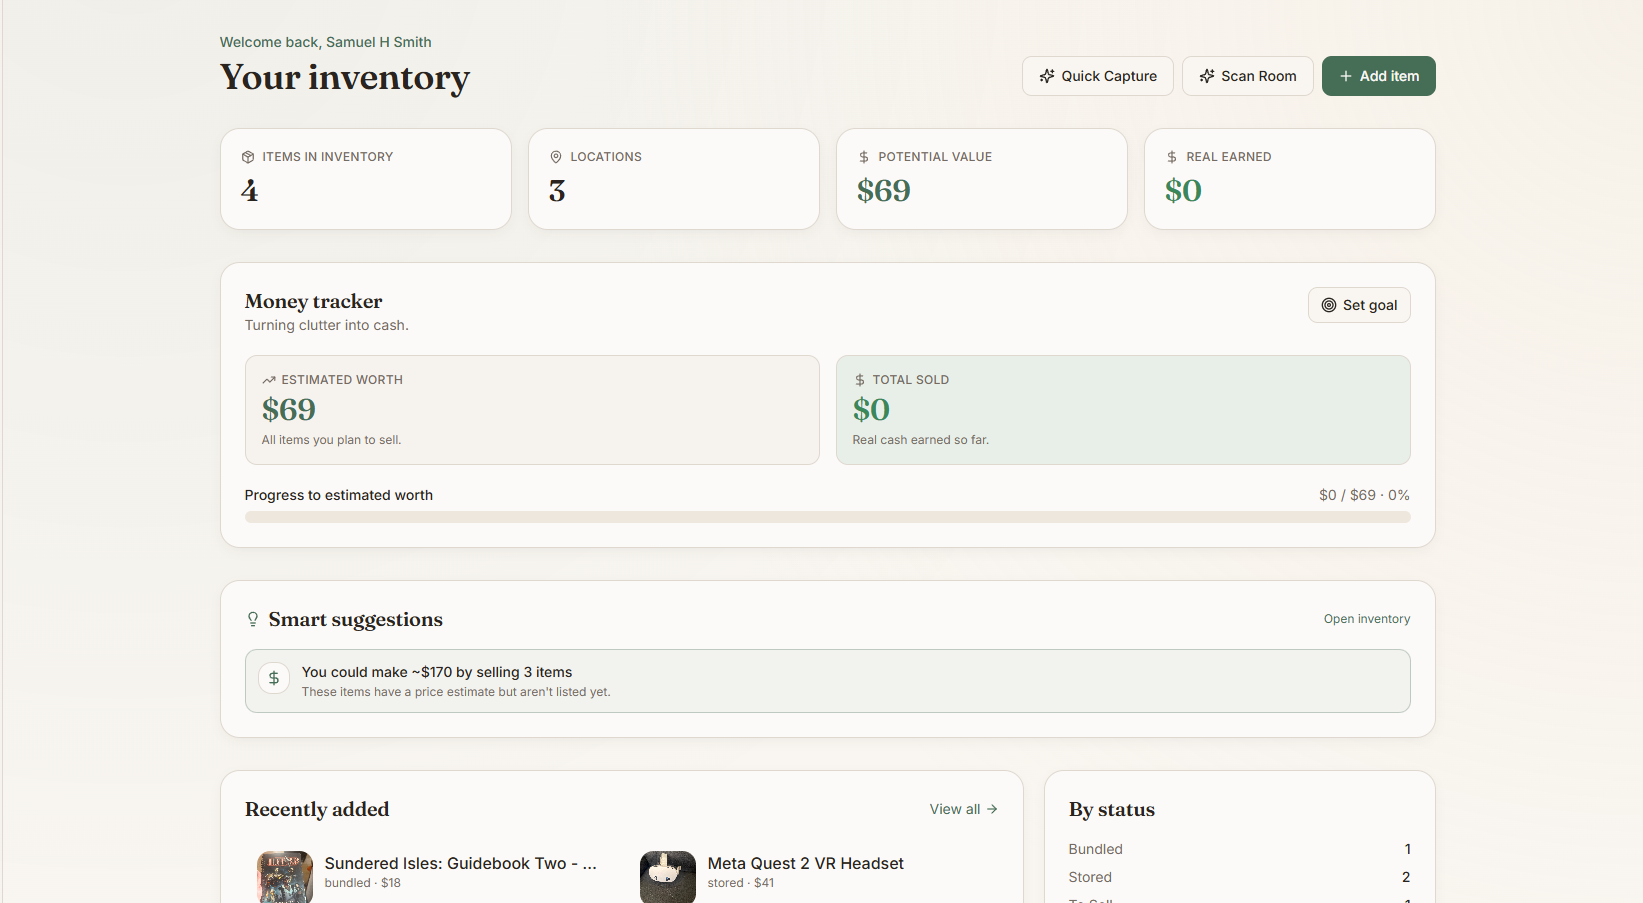This screenshot has width=1643, height=903.
Task: Select the Potential Value stat card
Action: [x=981, y=179]
